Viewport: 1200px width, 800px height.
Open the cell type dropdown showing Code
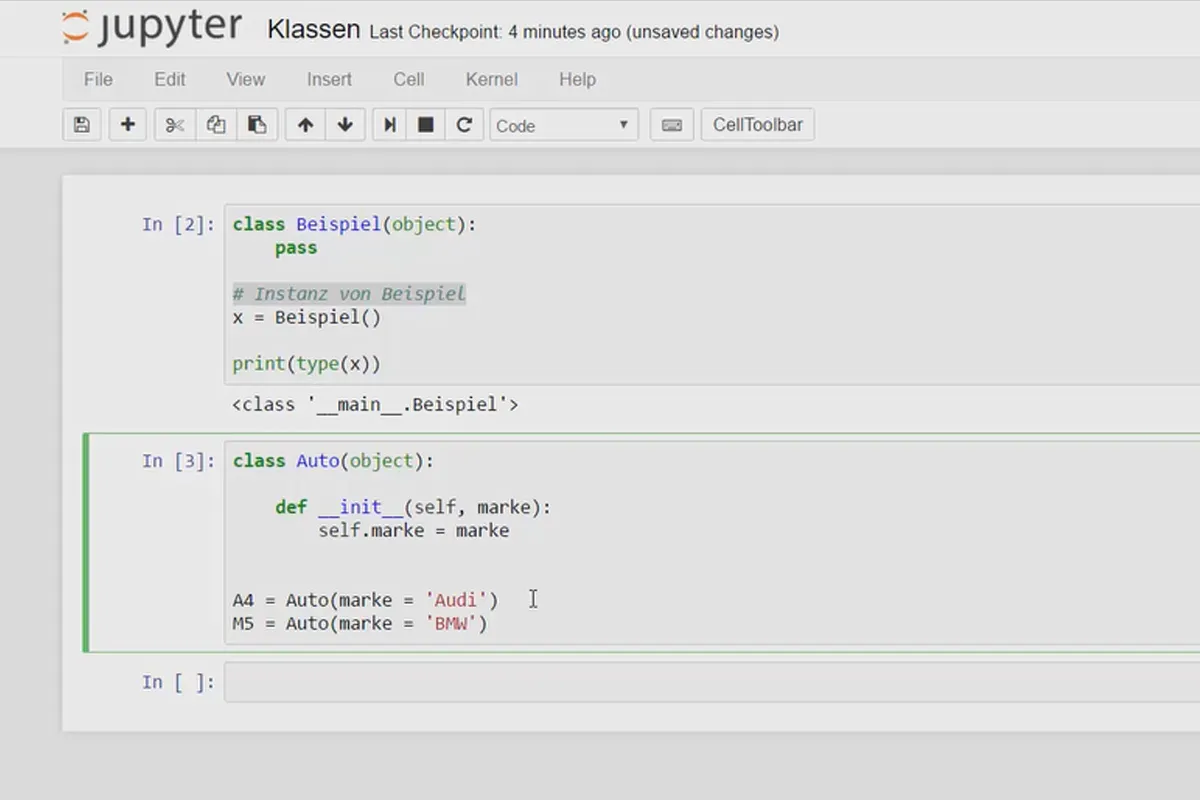(564, 125)
